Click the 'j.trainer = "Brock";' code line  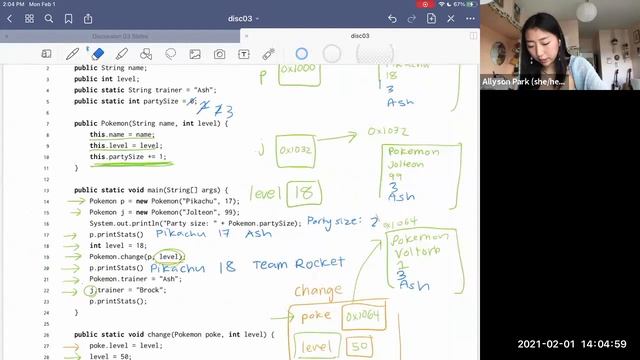128,290
